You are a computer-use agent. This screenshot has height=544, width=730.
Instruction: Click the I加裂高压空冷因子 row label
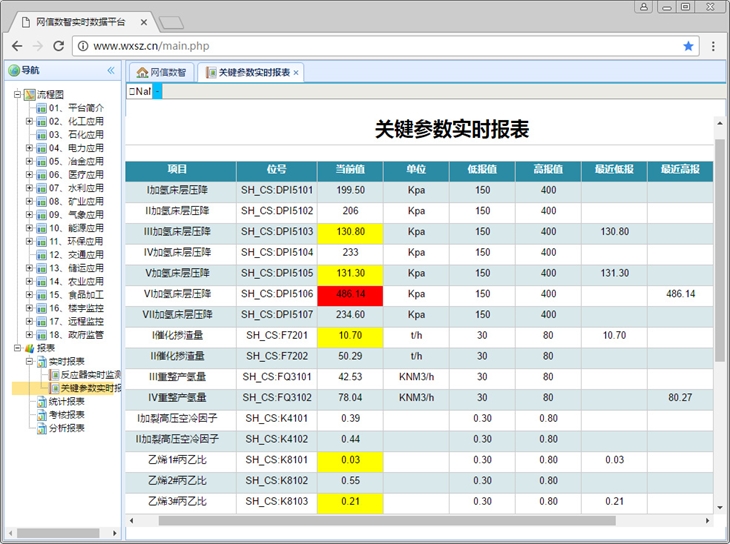177,418
